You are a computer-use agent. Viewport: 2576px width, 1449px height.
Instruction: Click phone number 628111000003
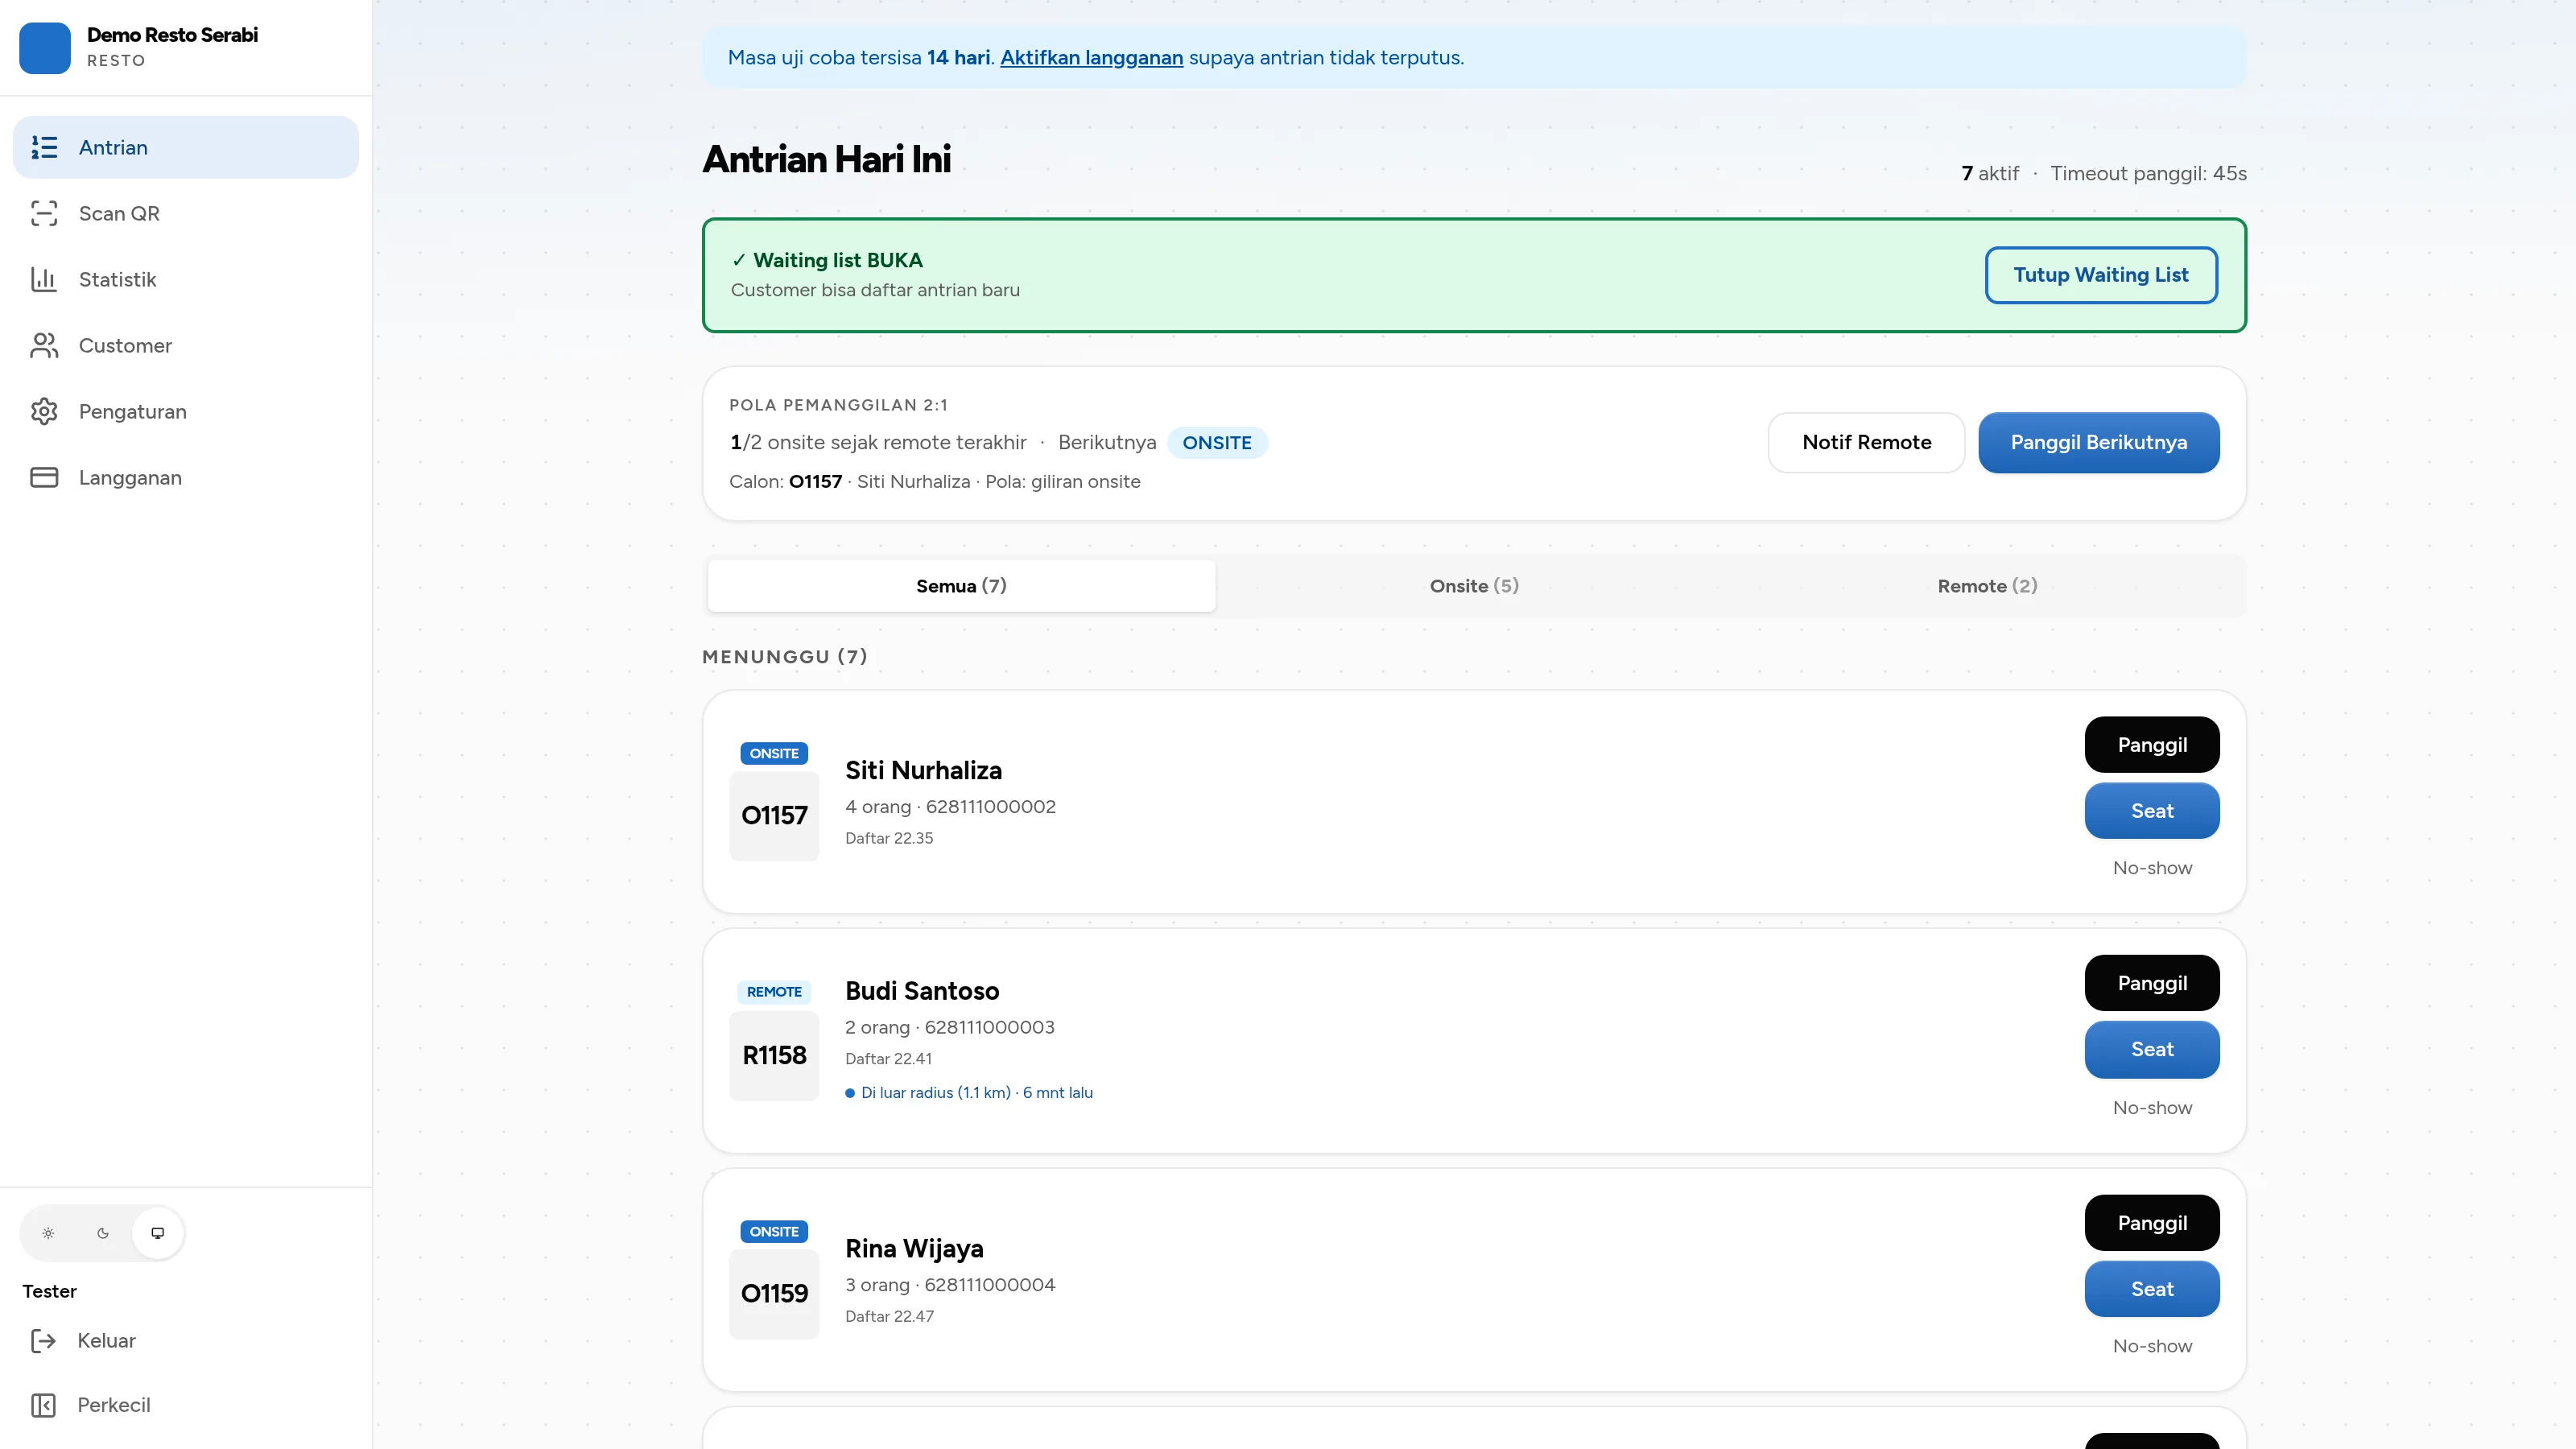coord(989,1027)
